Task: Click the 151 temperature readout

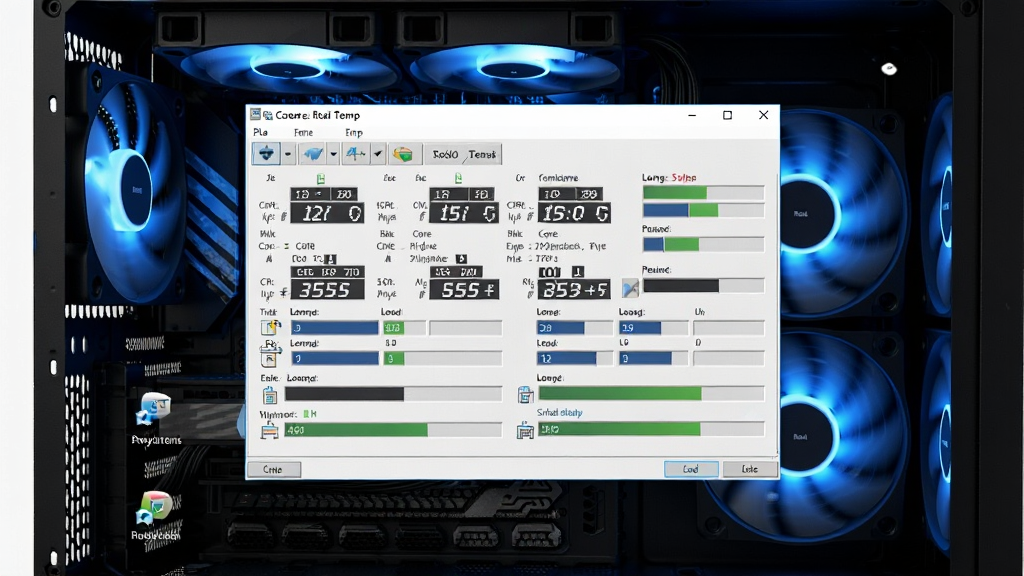Action: click(464, 214)
